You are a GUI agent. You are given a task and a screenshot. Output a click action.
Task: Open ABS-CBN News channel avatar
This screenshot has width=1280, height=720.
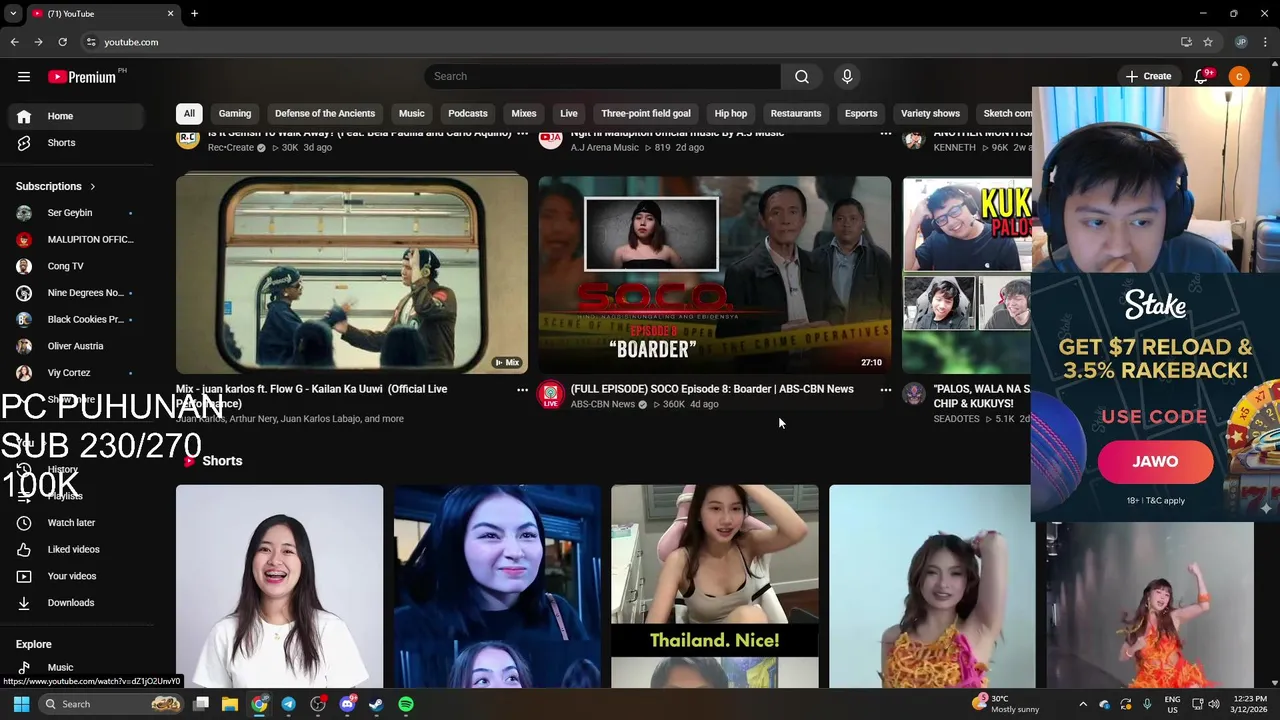coord(551,394)
